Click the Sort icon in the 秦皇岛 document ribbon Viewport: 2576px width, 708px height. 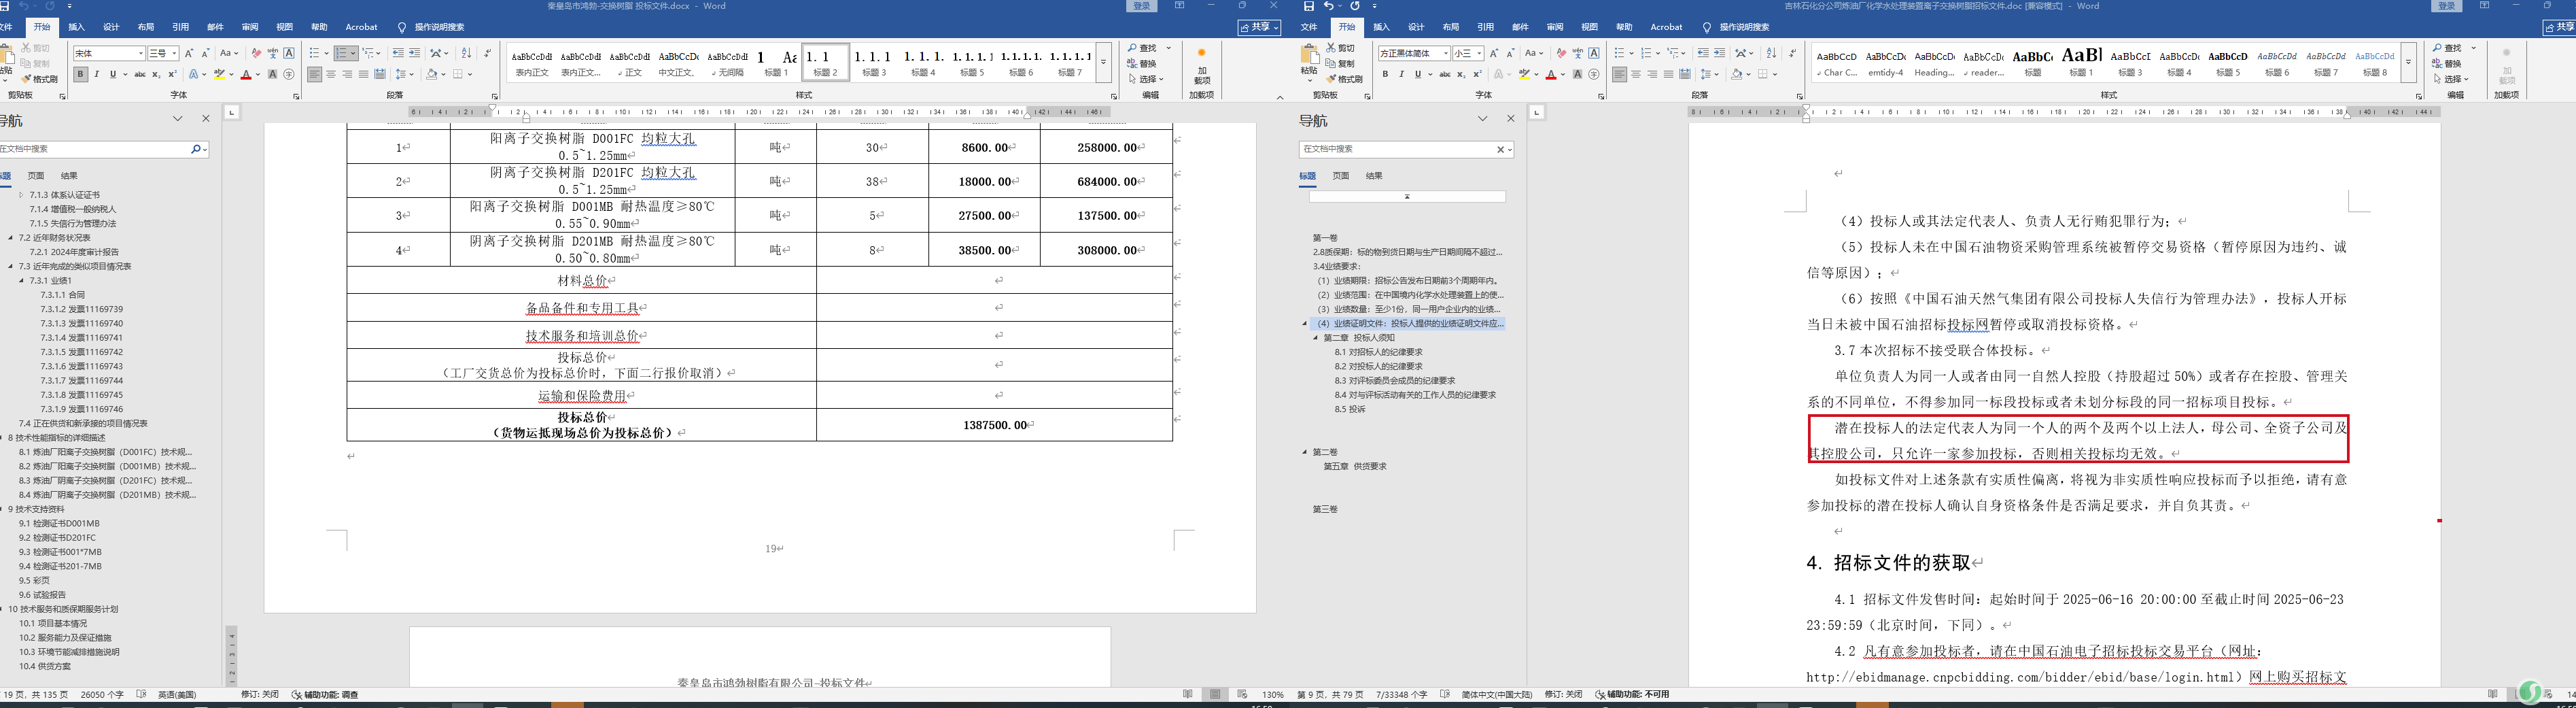(466, 53)
